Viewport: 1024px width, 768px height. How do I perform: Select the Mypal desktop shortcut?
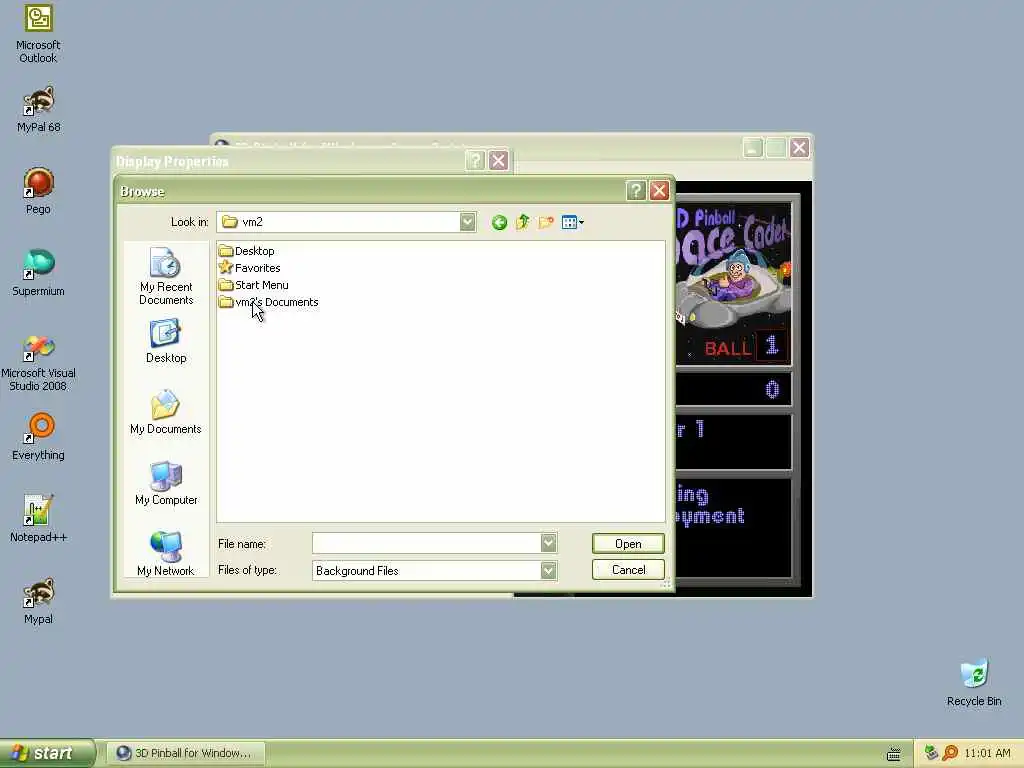coord(38,601)
